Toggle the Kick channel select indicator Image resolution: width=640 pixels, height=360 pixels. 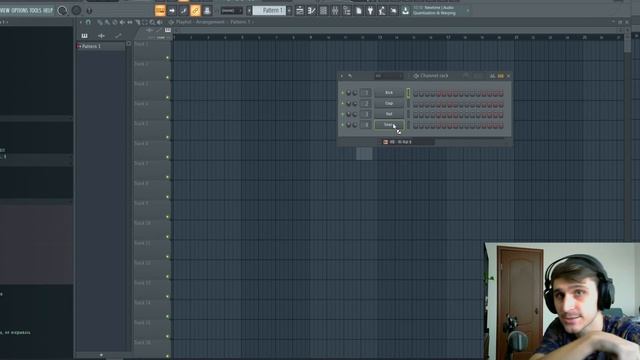click(408, 93)
